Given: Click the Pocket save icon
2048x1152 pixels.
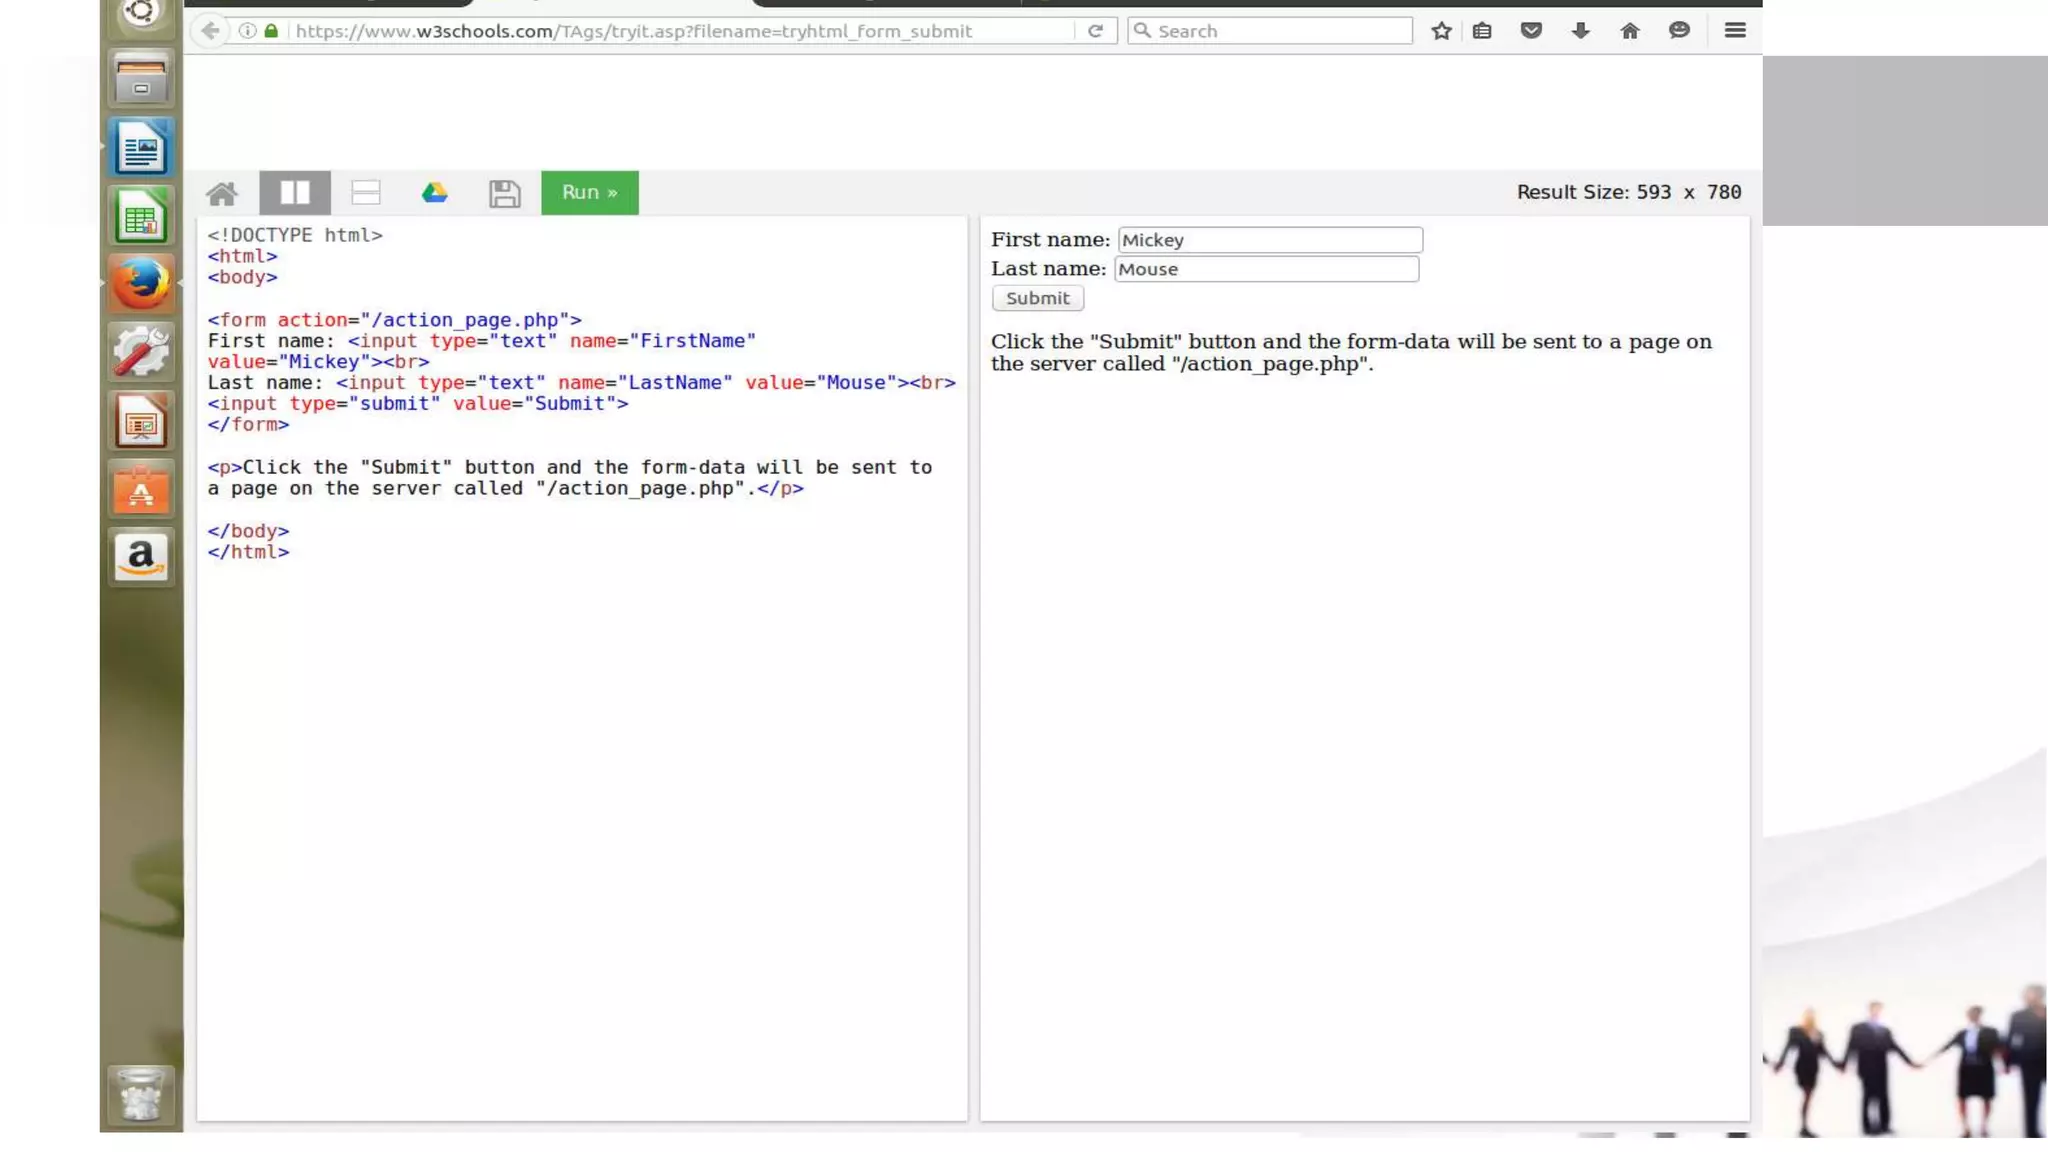Looking at the screenshot, I should click(1531, 31).
